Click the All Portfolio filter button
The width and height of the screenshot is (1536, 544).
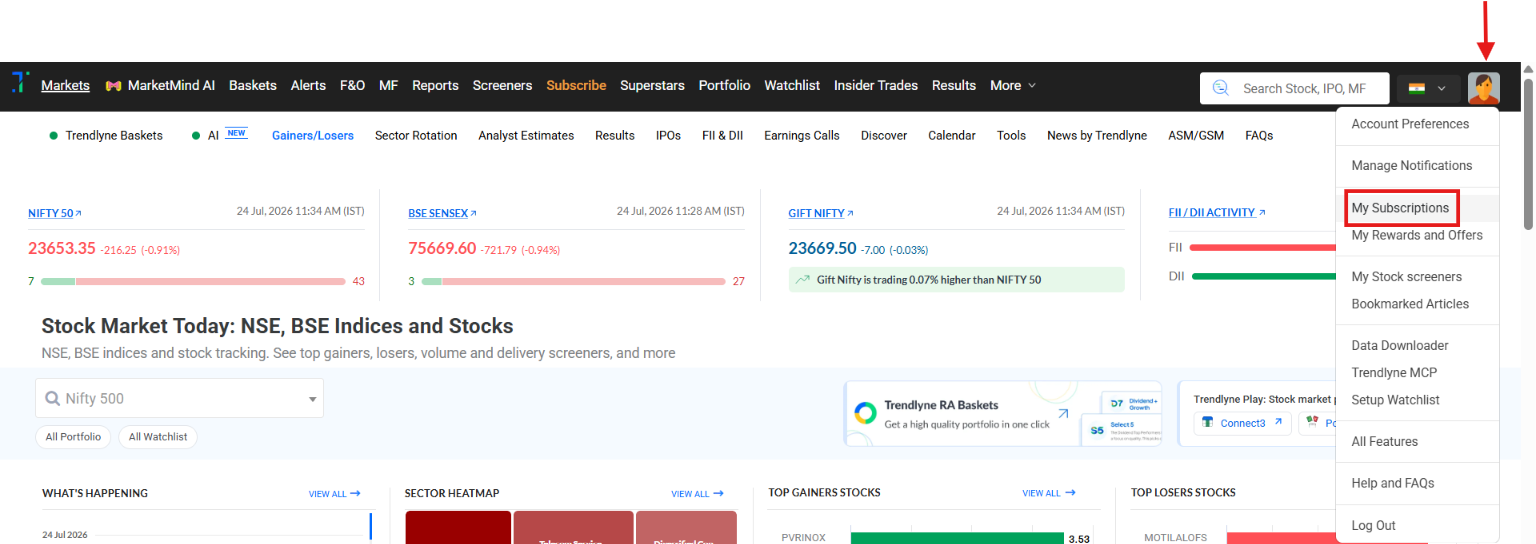coord(74,436)
